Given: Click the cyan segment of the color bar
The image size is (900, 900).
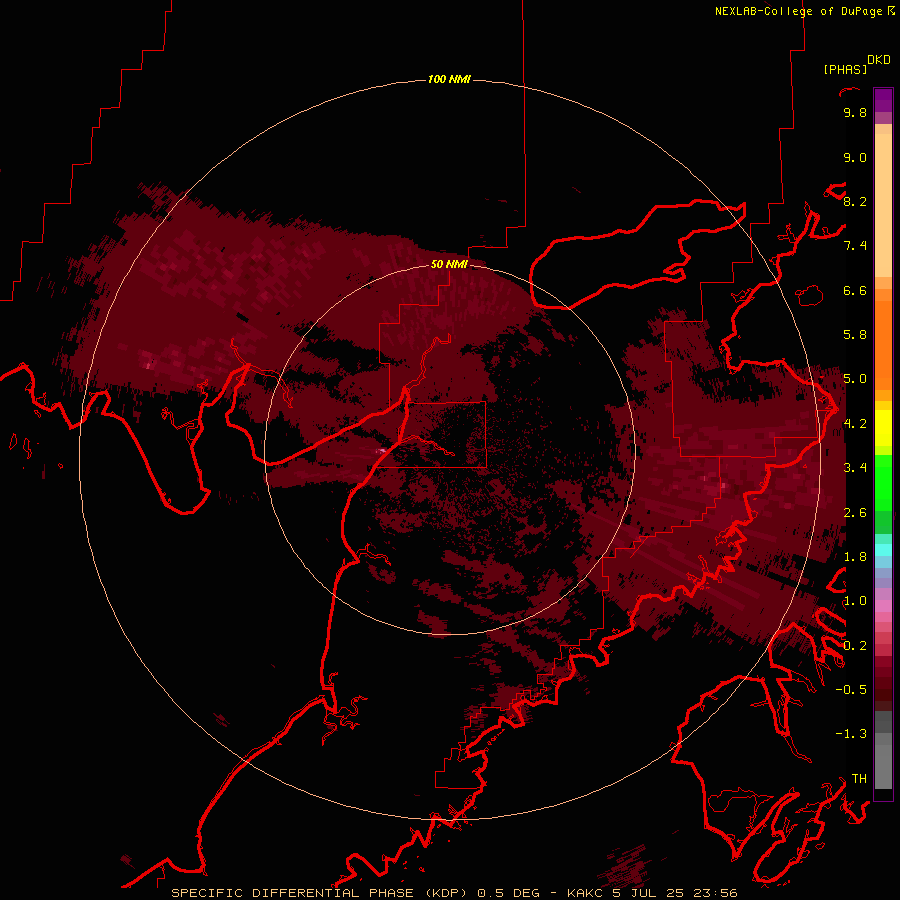Looking at the screenshot, I should [883, 549].
